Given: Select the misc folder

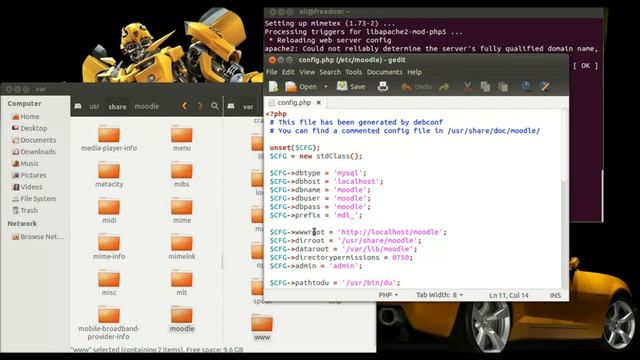Looking at the screenshot, I should click(x=109, y=282).
